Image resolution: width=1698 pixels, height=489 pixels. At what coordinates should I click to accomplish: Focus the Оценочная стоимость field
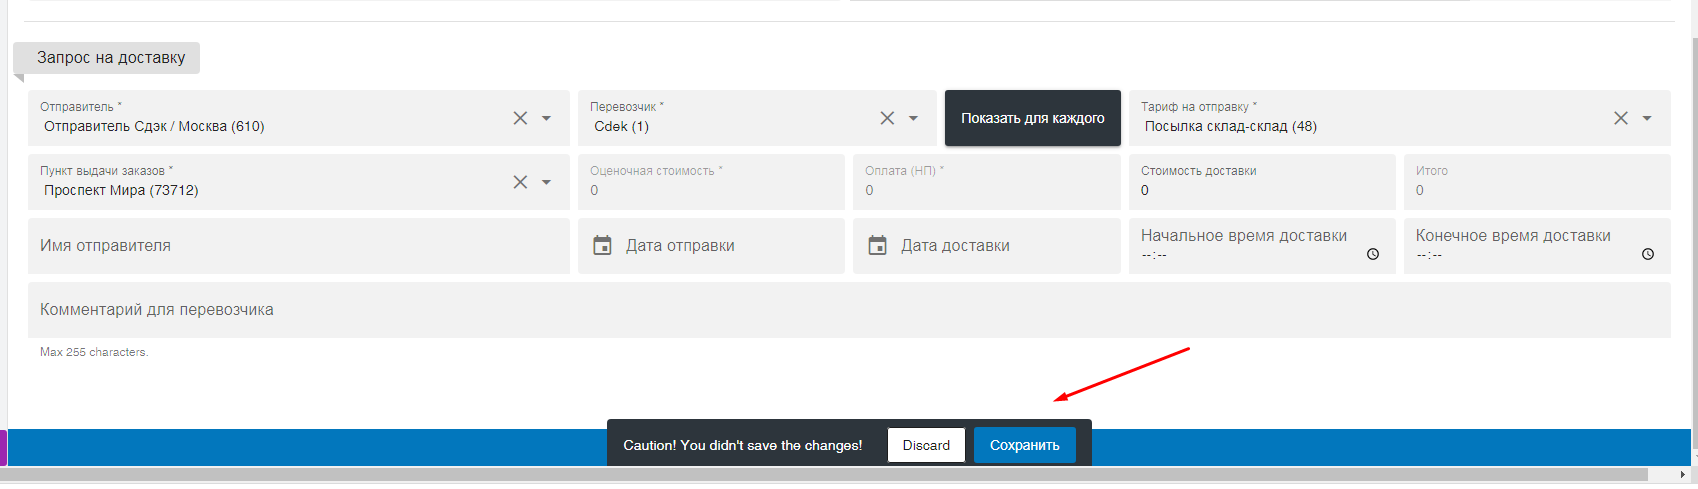[711, 182]
